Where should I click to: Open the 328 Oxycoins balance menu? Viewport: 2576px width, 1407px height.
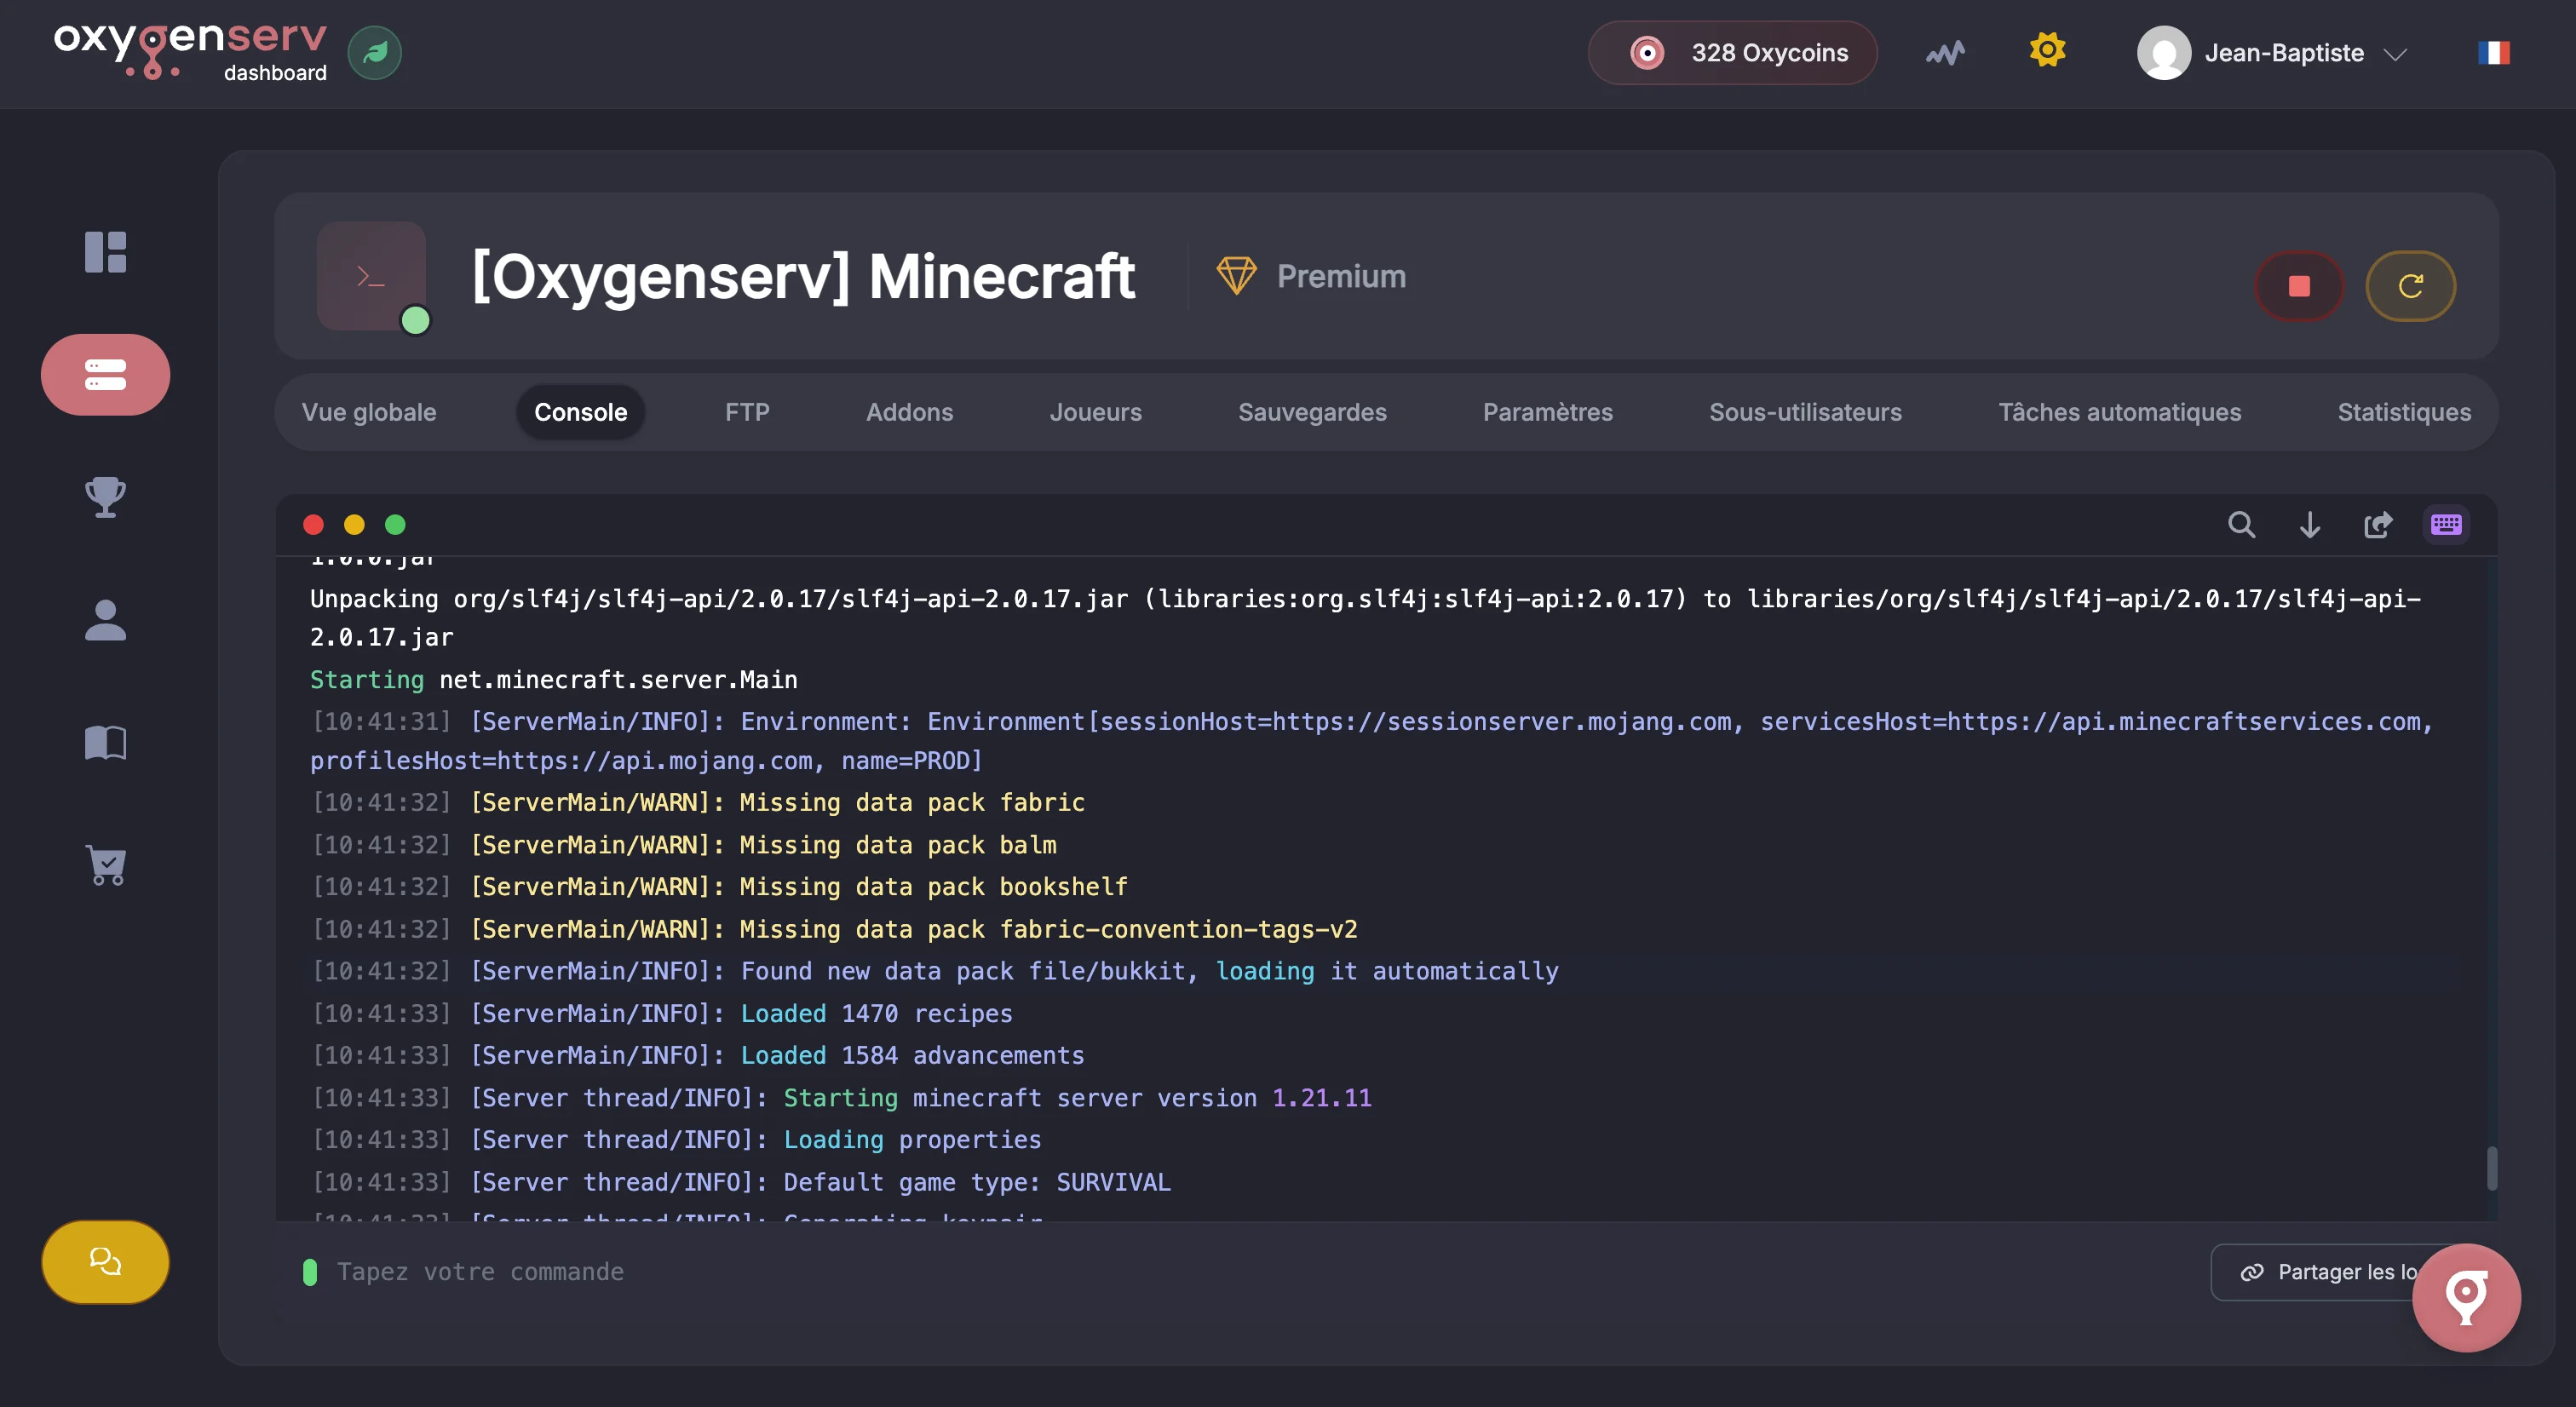tap(1732, 53)
